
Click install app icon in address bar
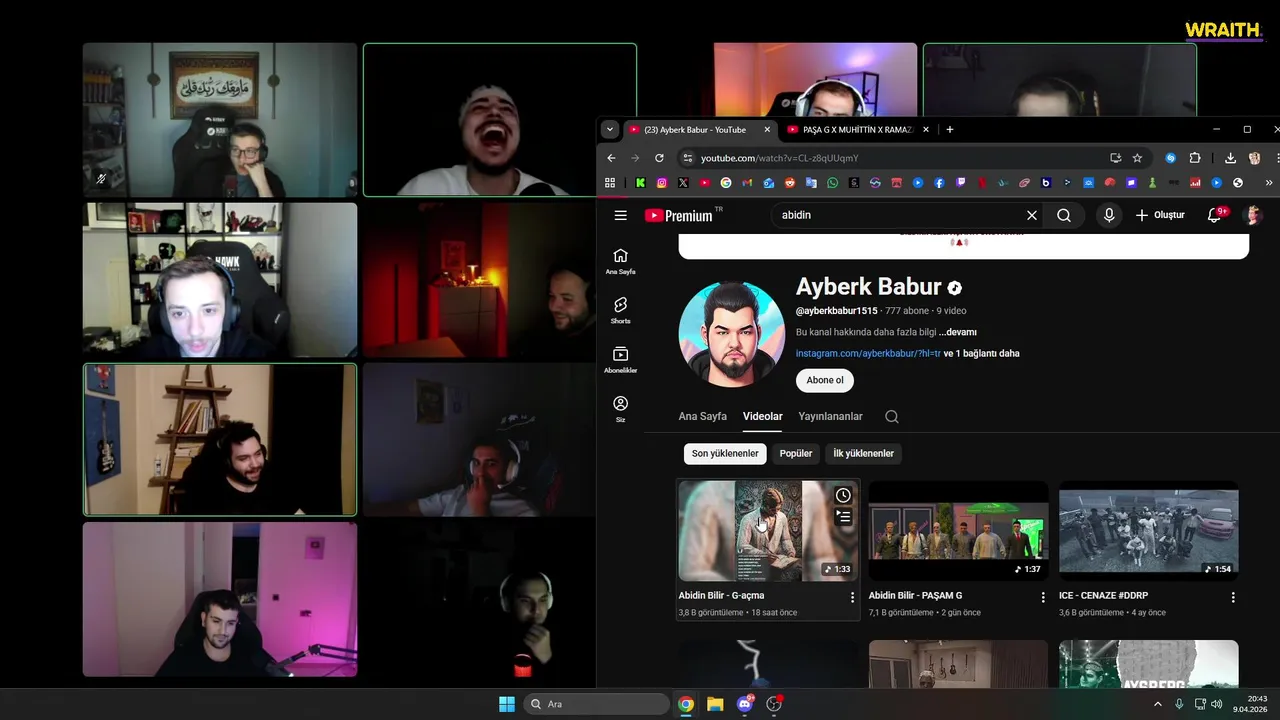(1115, 158)
